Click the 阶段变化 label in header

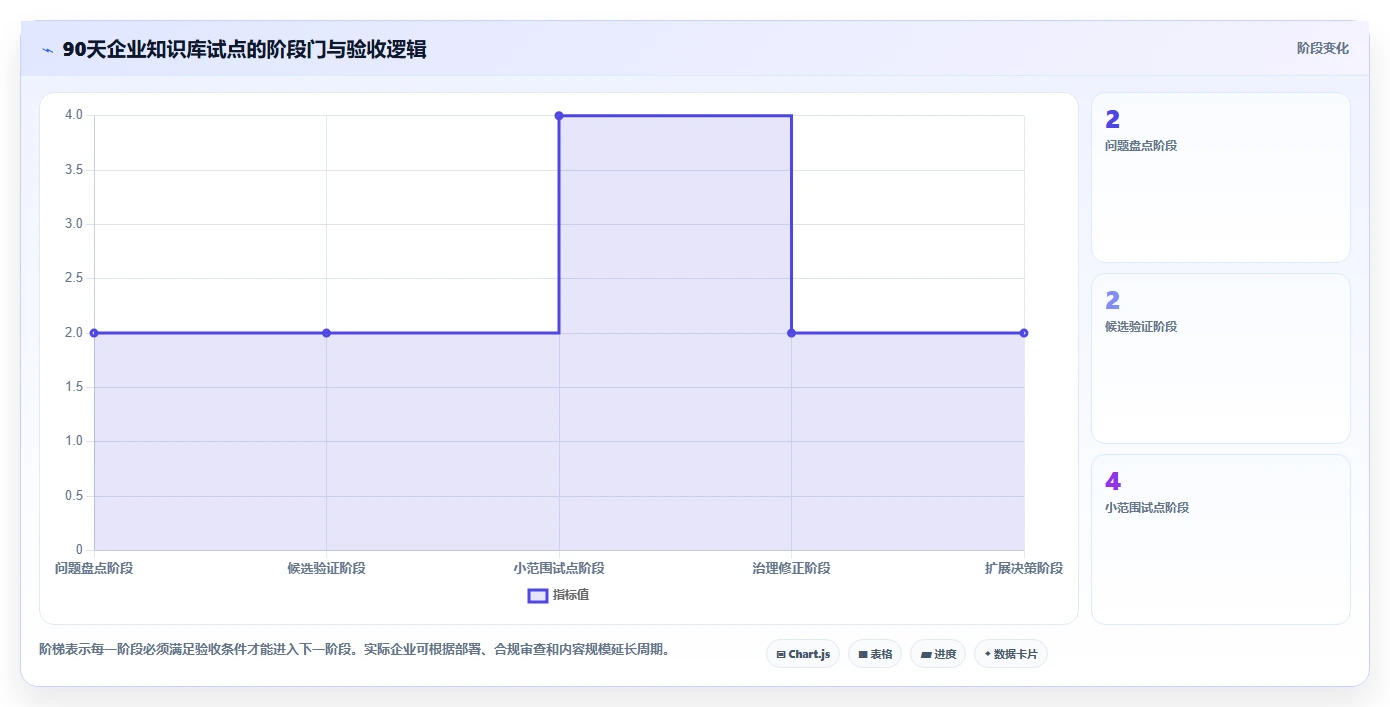[x=1323, y=48]
